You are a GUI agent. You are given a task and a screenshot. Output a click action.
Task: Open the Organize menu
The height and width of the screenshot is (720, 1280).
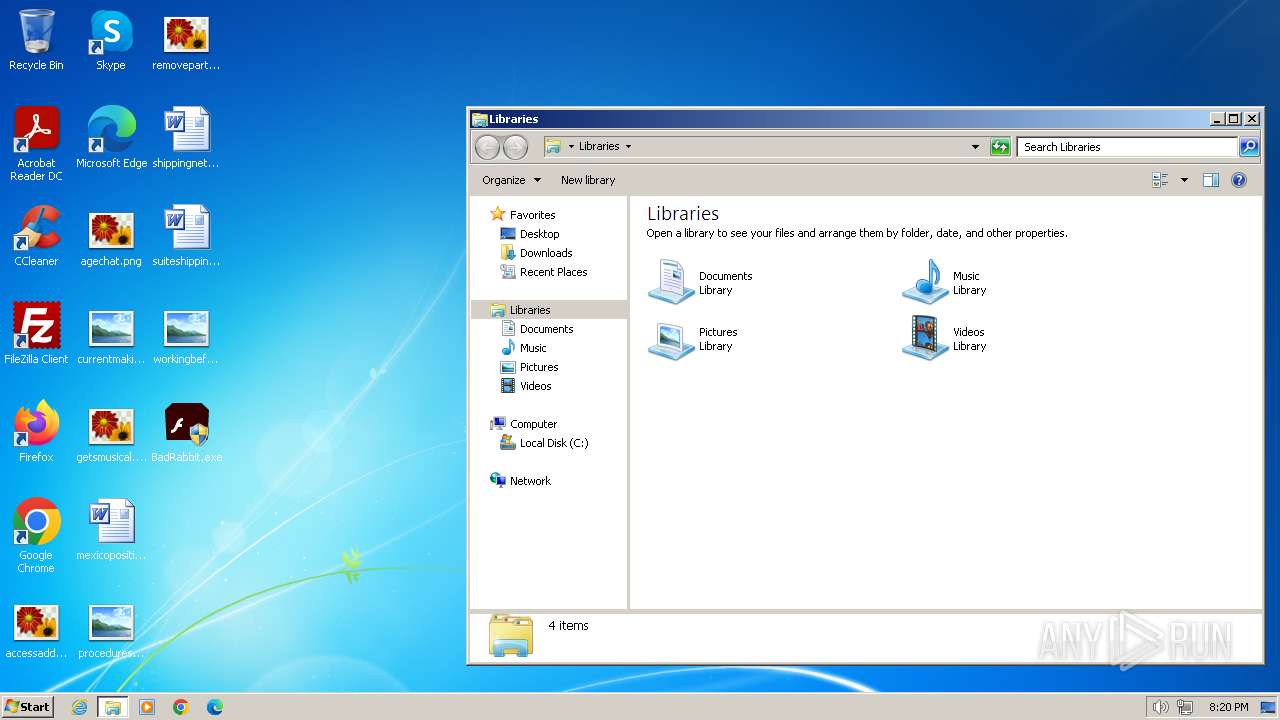click(511, 180)
